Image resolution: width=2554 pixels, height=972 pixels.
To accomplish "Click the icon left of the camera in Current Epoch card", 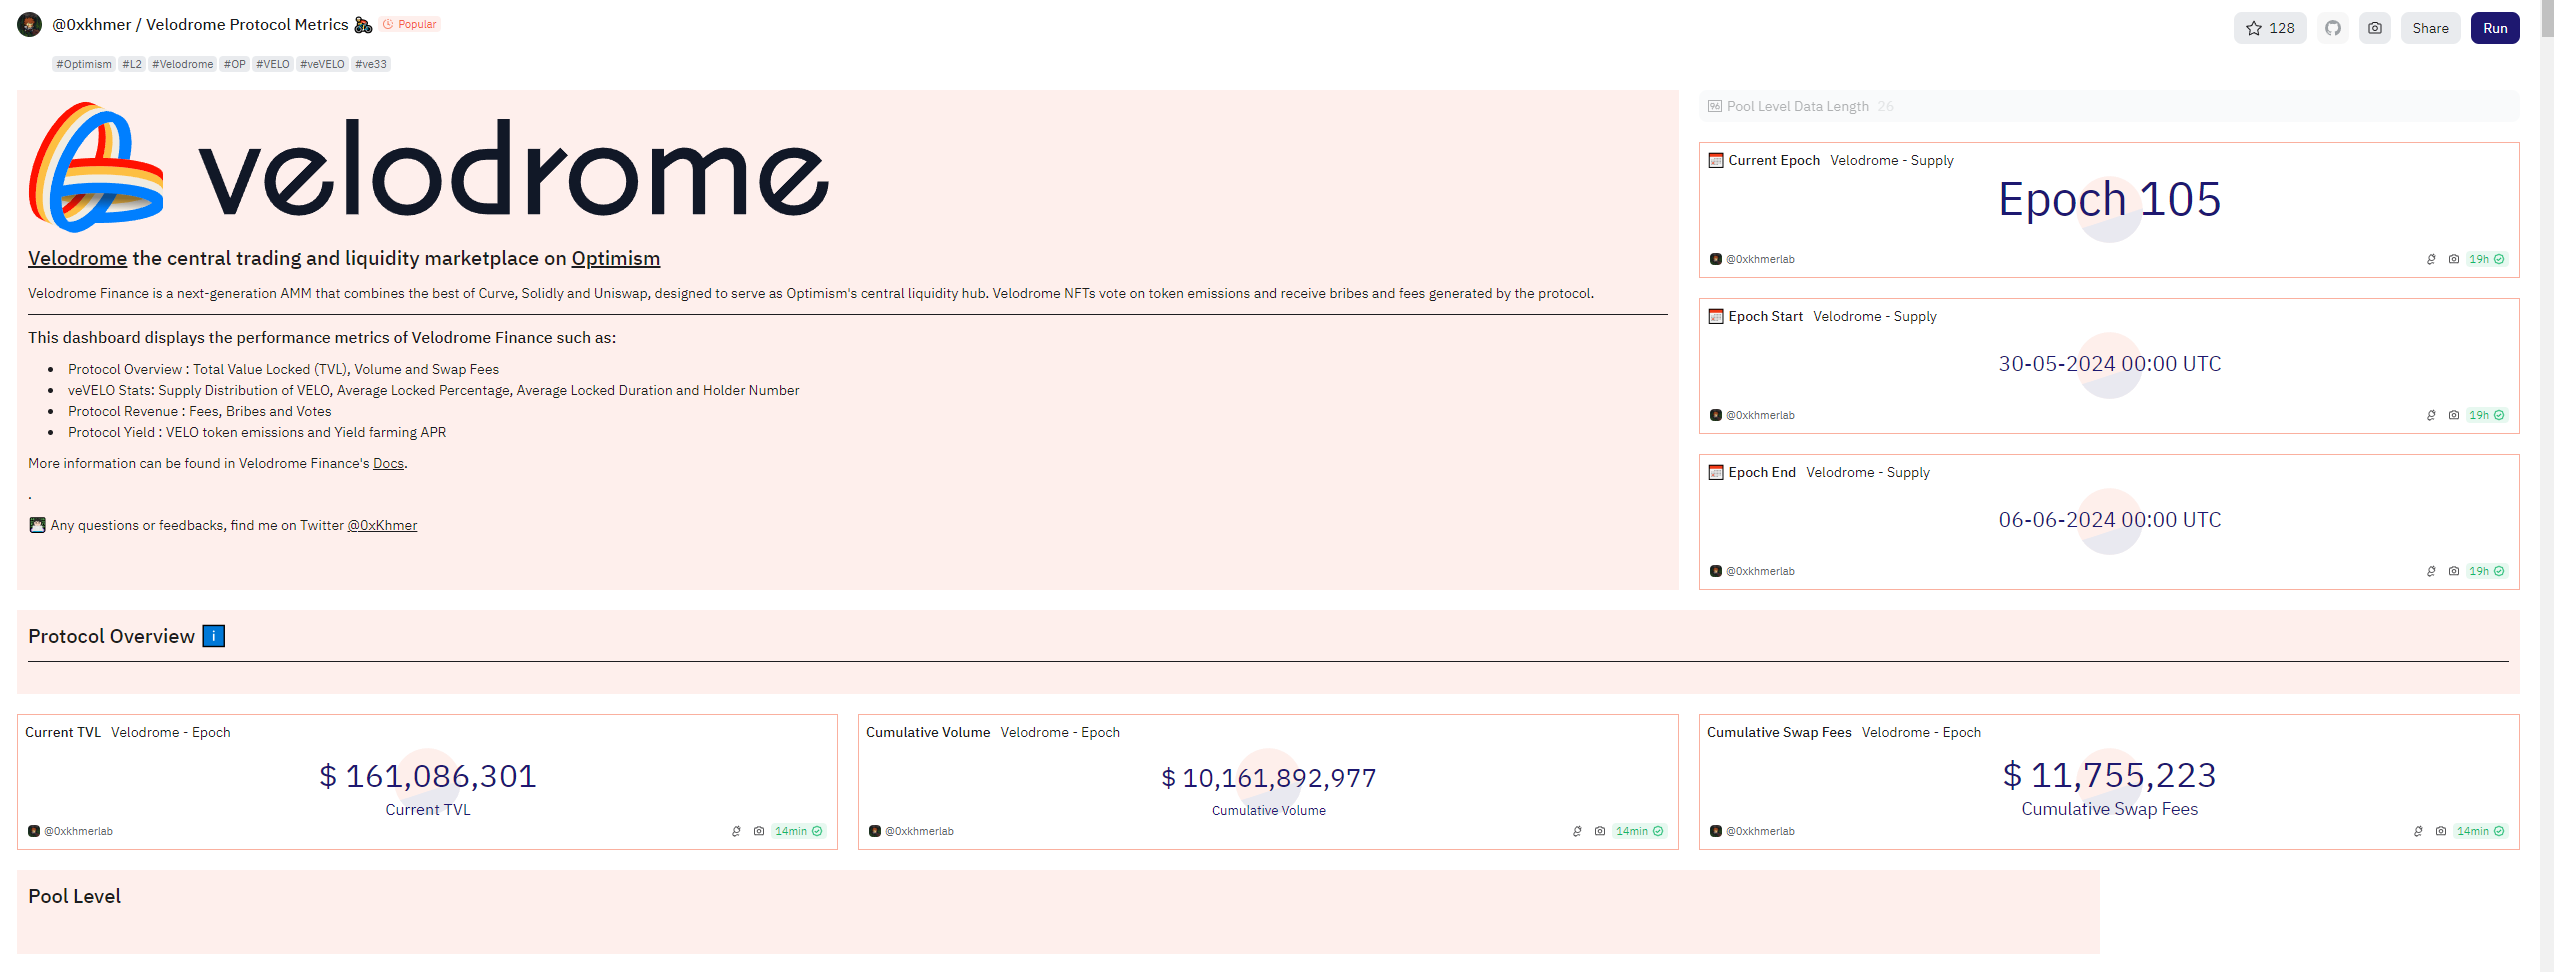I will tap(2431, 259).
